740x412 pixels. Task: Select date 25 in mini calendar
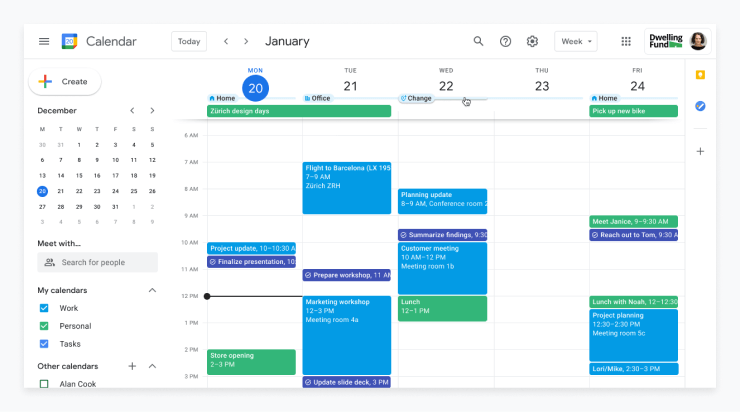point(134,191)
